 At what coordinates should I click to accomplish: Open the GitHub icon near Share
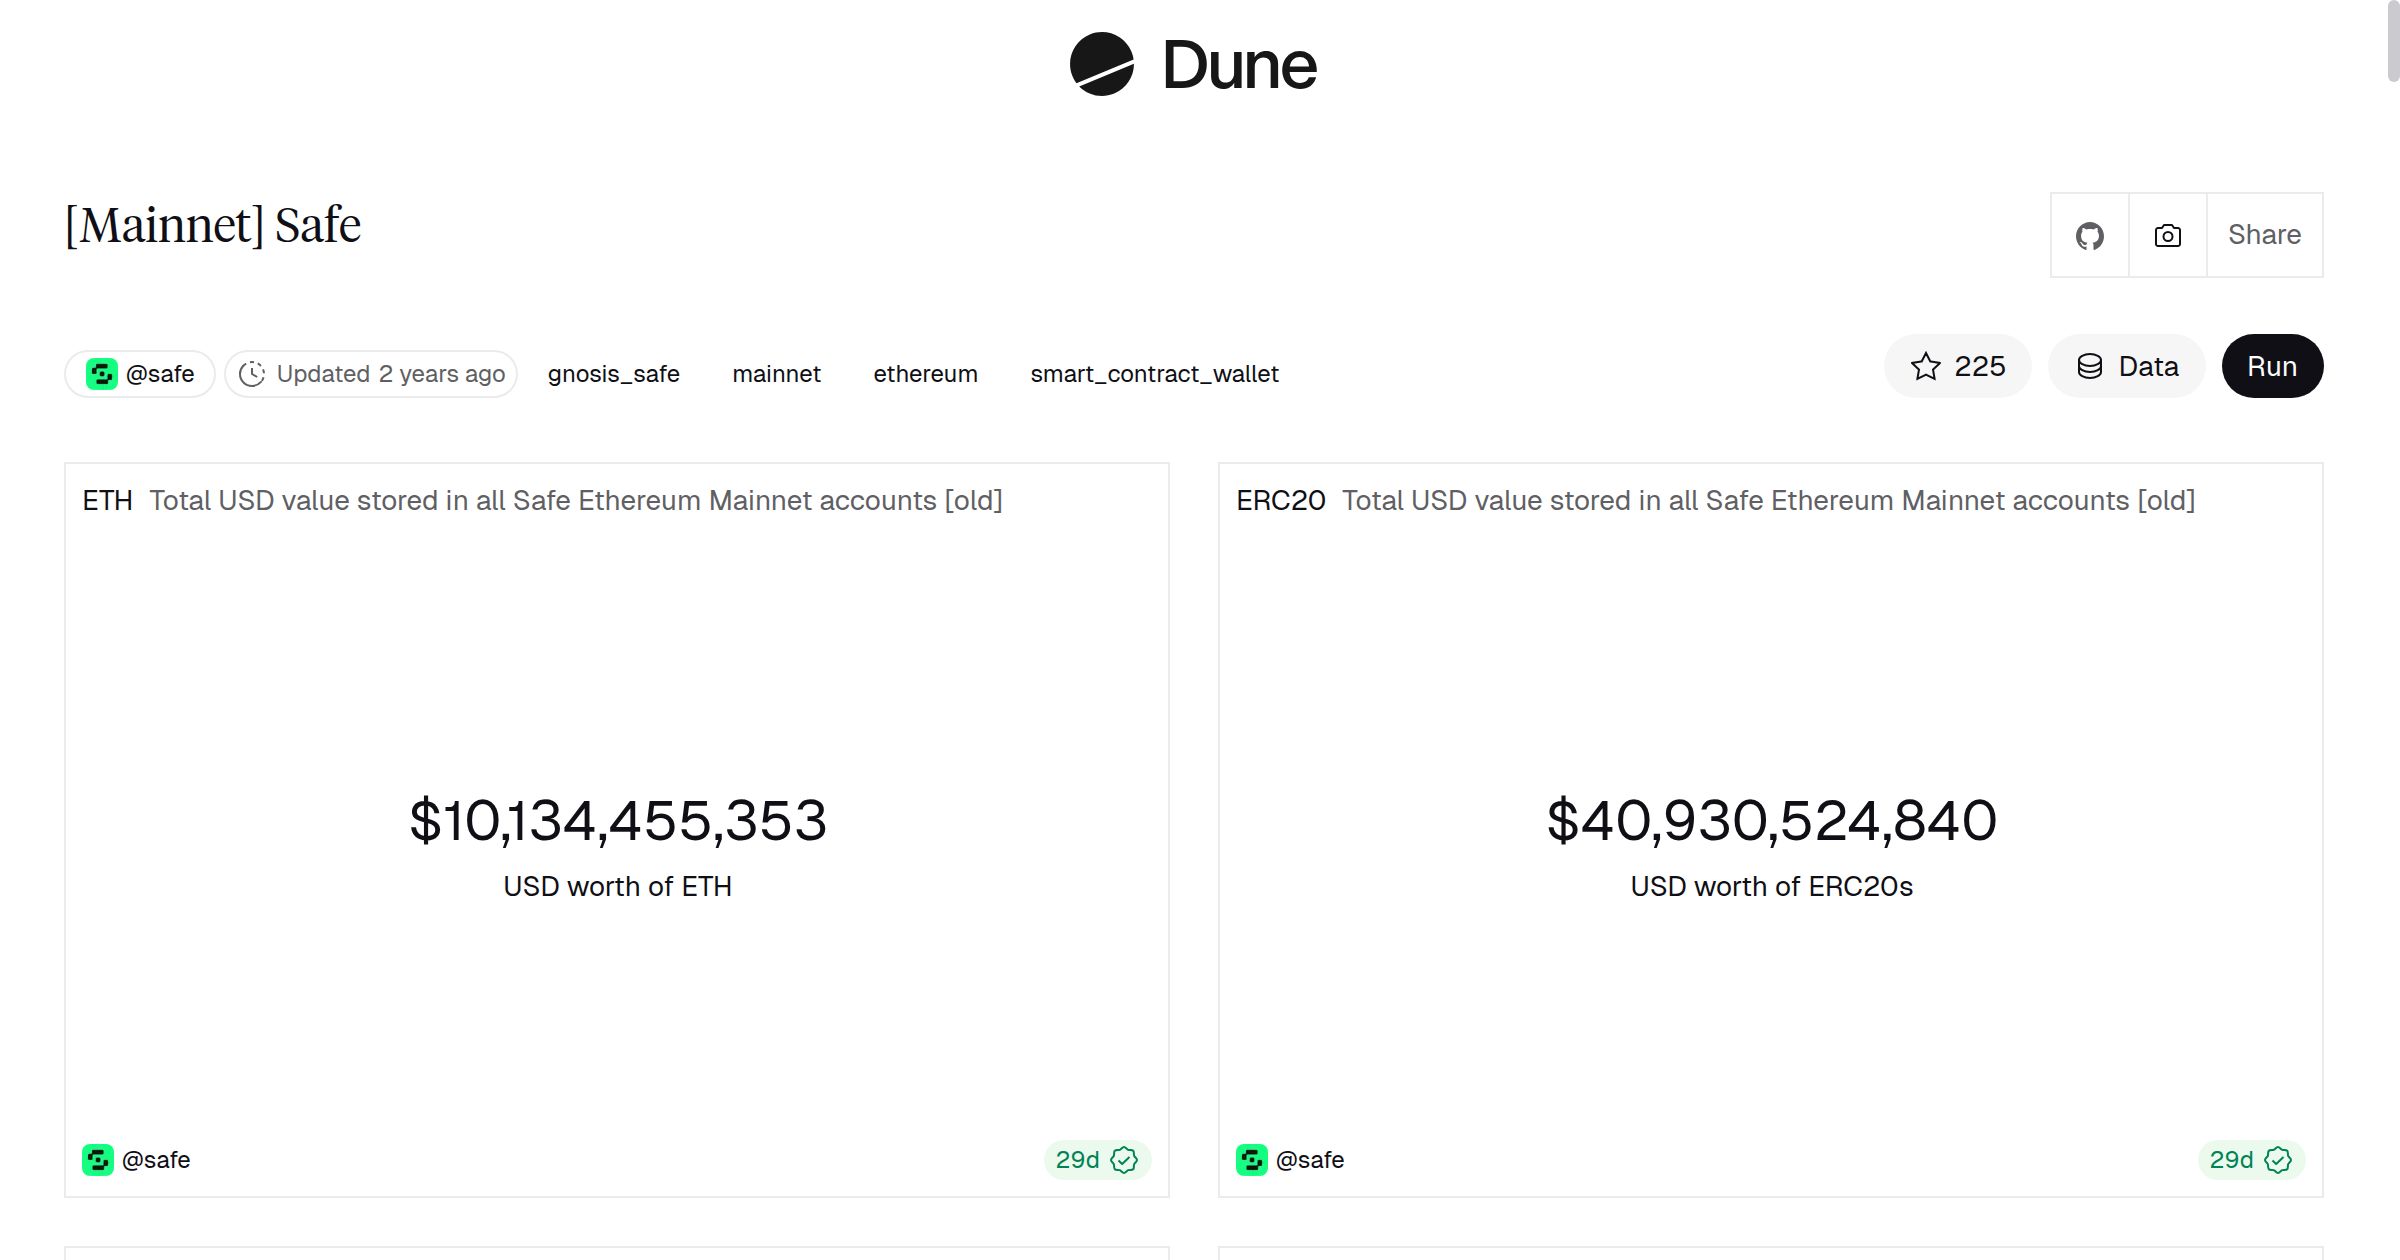(x=2089, y=234)
